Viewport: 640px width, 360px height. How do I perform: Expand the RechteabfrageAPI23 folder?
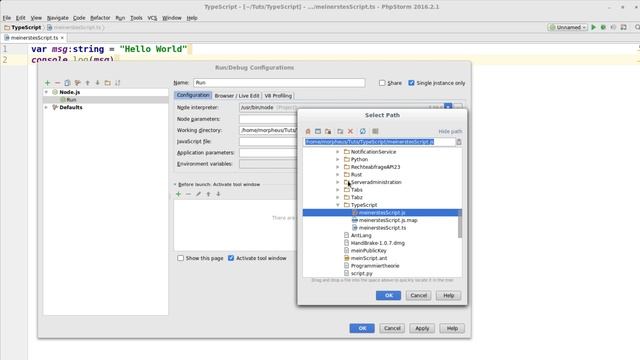(x=338, y=167)
